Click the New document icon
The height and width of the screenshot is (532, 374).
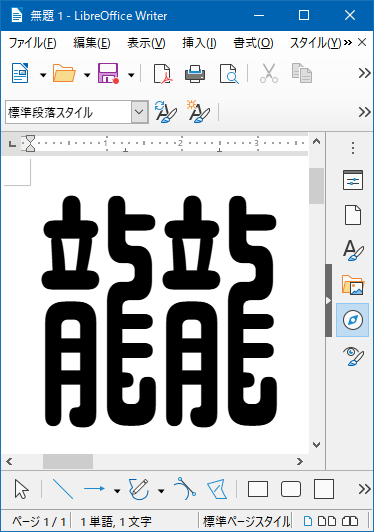tap(20, 73)
